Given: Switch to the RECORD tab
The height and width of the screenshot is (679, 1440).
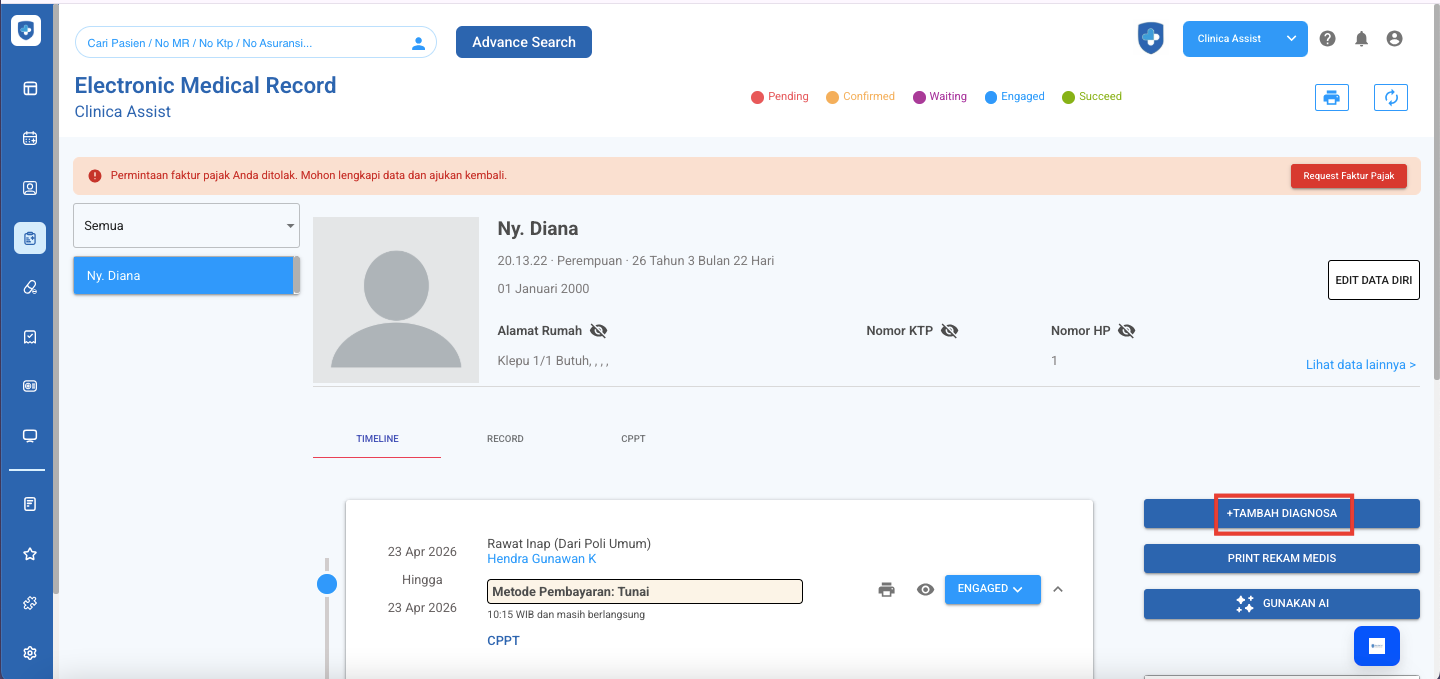Looking at the screenshot, I should click(x=505, y=439).
